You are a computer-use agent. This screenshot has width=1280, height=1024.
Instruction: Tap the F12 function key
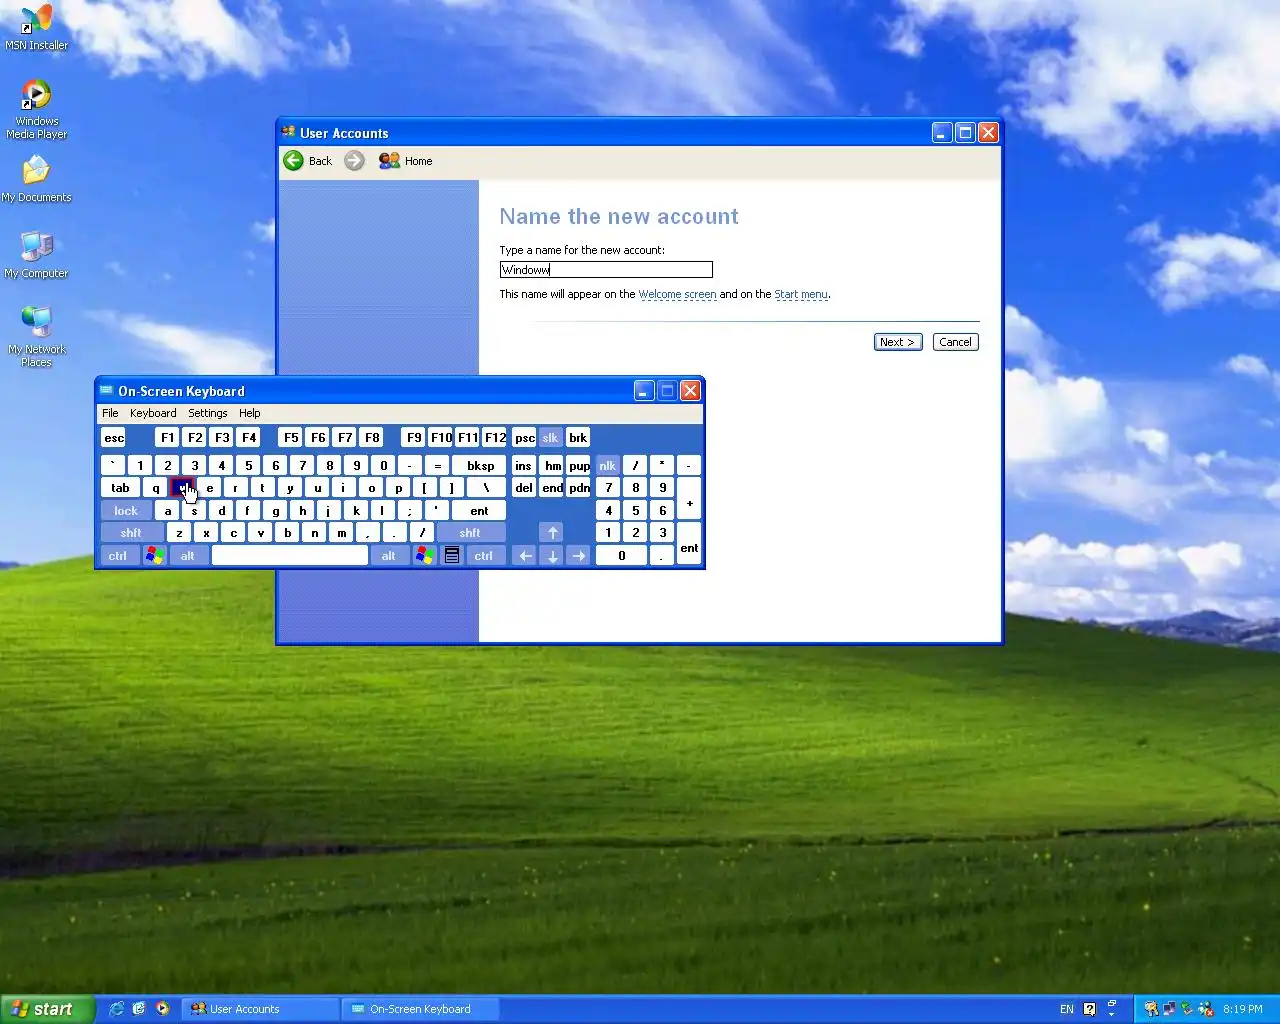coord(495,438)
